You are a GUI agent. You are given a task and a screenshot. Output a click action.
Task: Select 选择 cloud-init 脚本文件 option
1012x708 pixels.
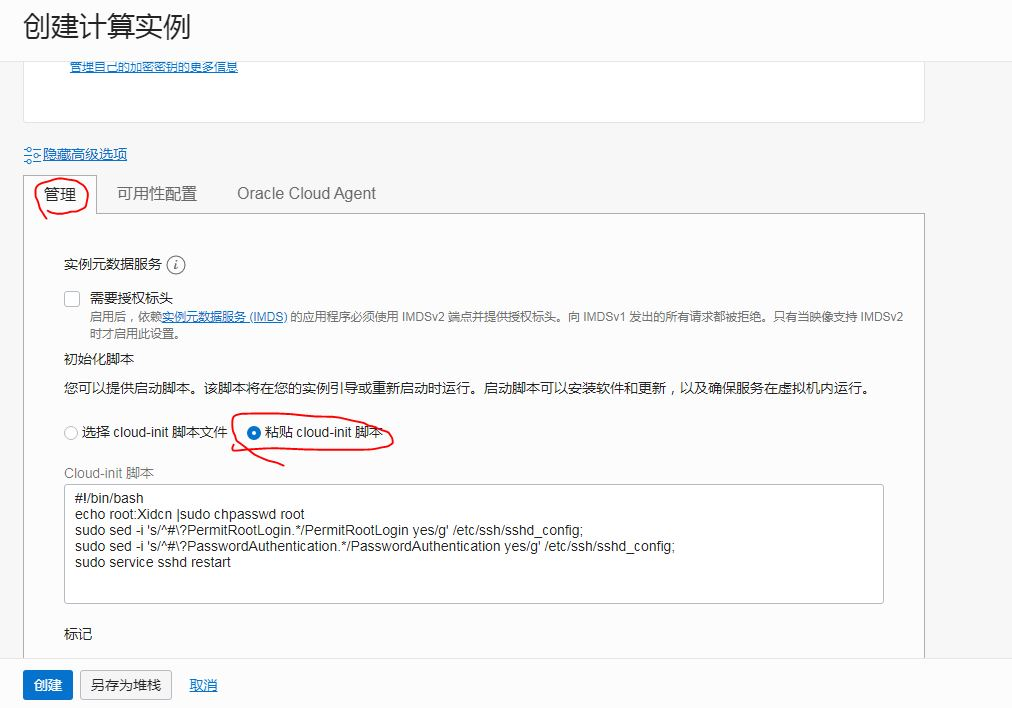(70, 432)
